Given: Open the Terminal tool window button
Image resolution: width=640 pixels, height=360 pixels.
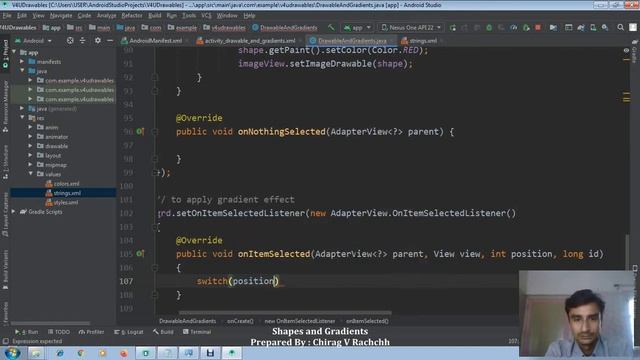Looking at the screenshot, I should coord(197,332).
